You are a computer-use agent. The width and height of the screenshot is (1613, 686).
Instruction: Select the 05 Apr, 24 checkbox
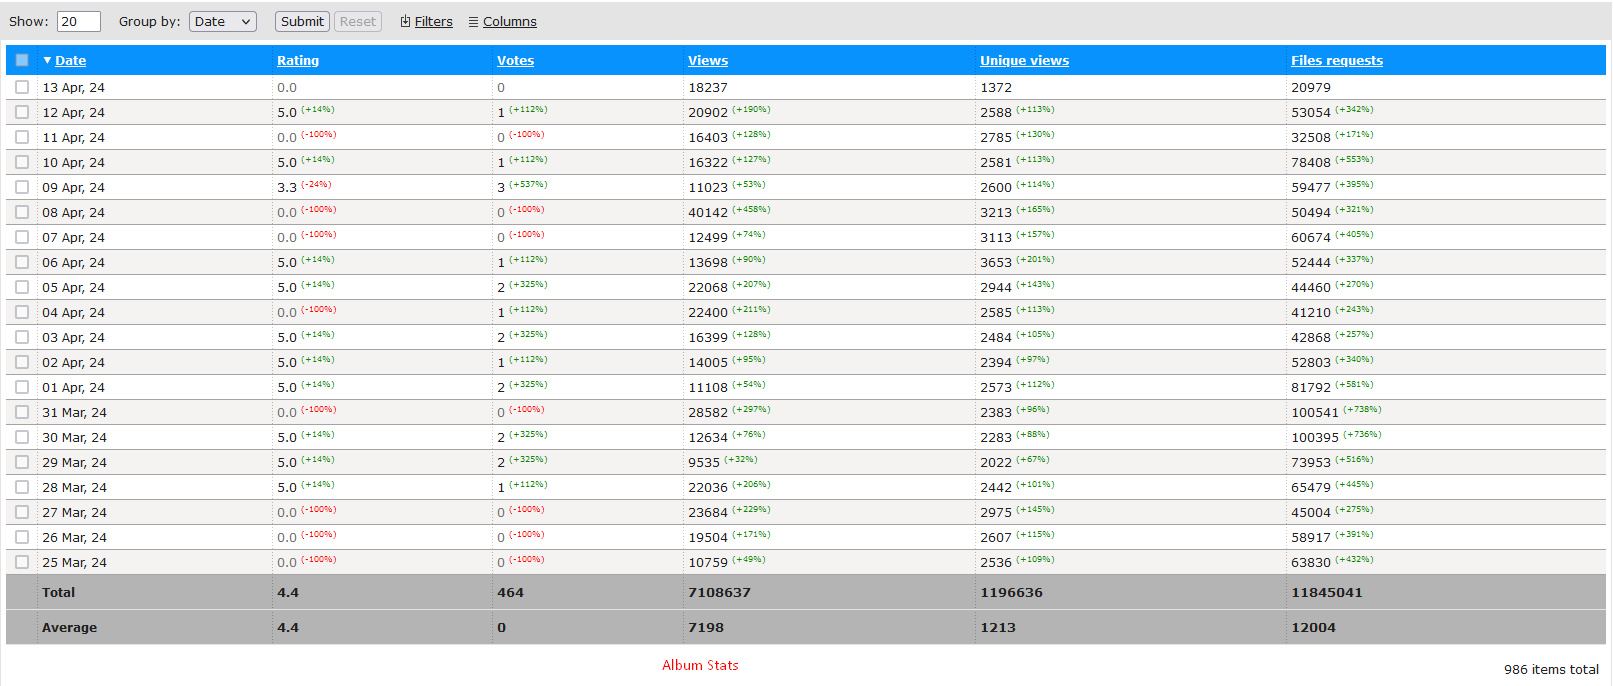pyautogui.click(x=22, y=287)
